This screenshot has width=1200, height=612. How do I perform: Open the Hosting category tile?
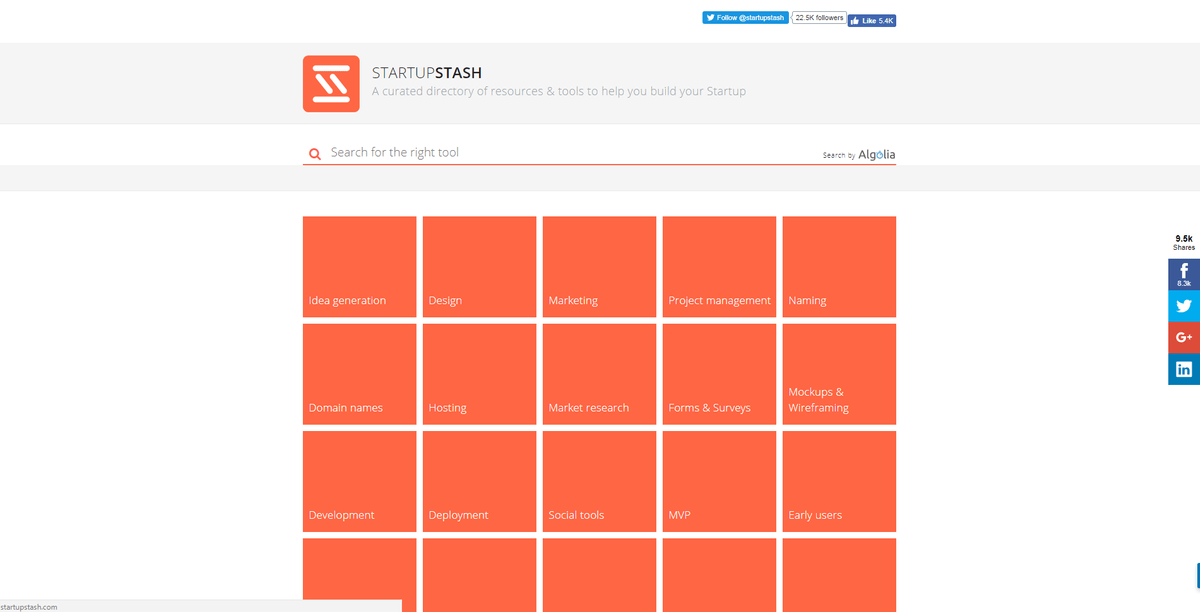[480, 374]
